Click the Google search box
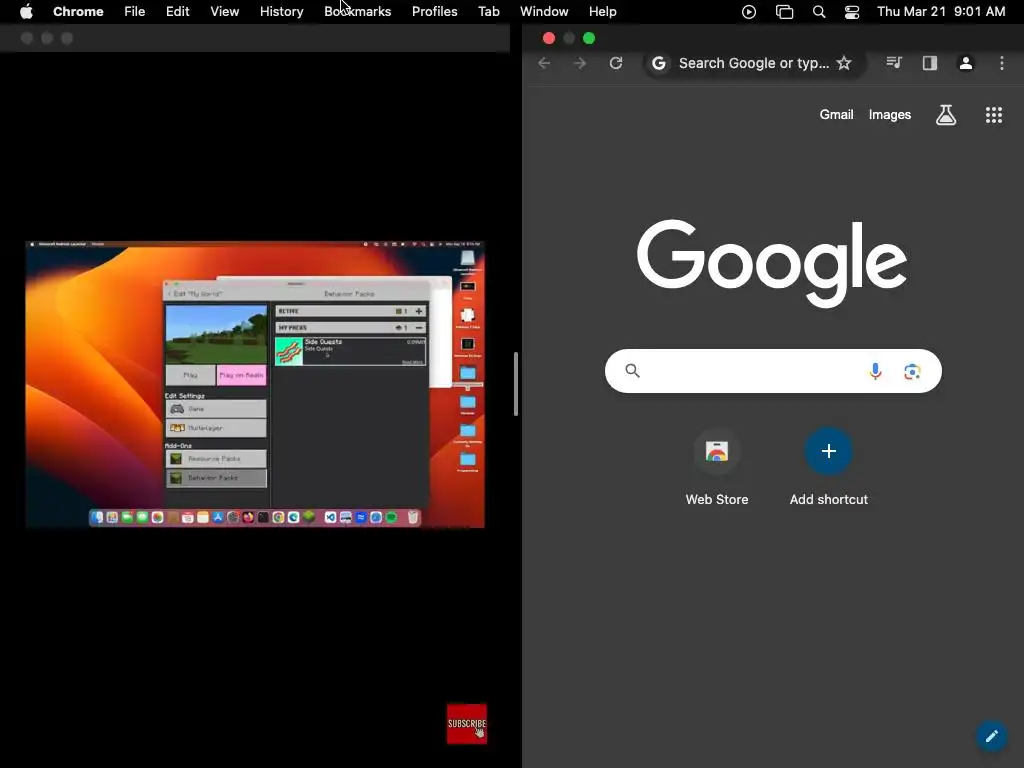 (x=773, y=371)
